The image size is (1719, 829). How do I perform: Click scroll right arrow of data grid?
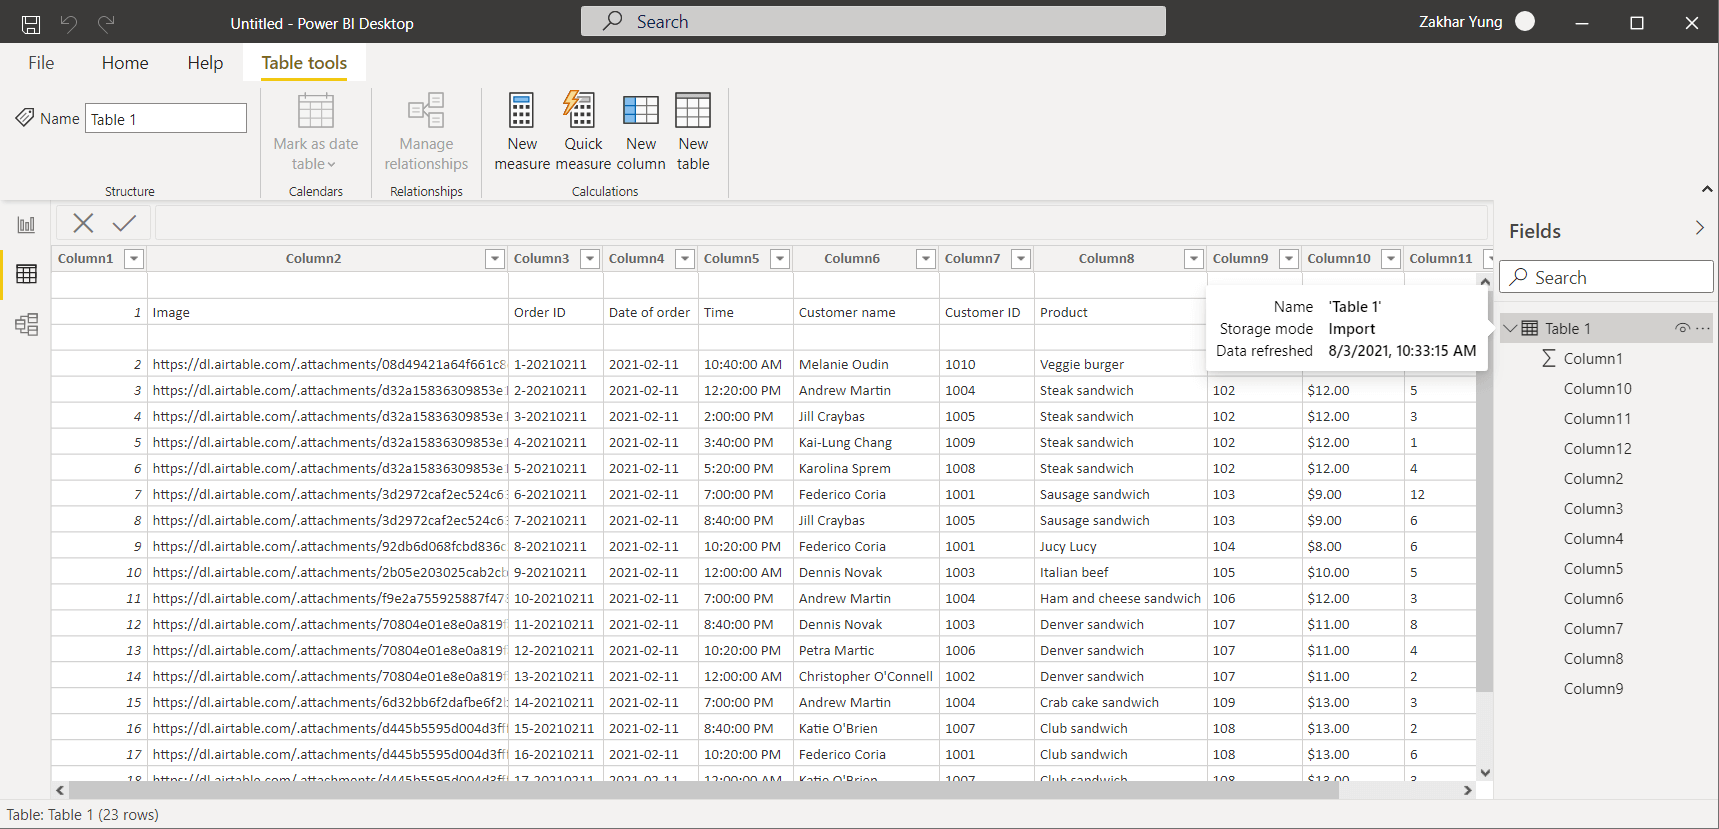1467,790
